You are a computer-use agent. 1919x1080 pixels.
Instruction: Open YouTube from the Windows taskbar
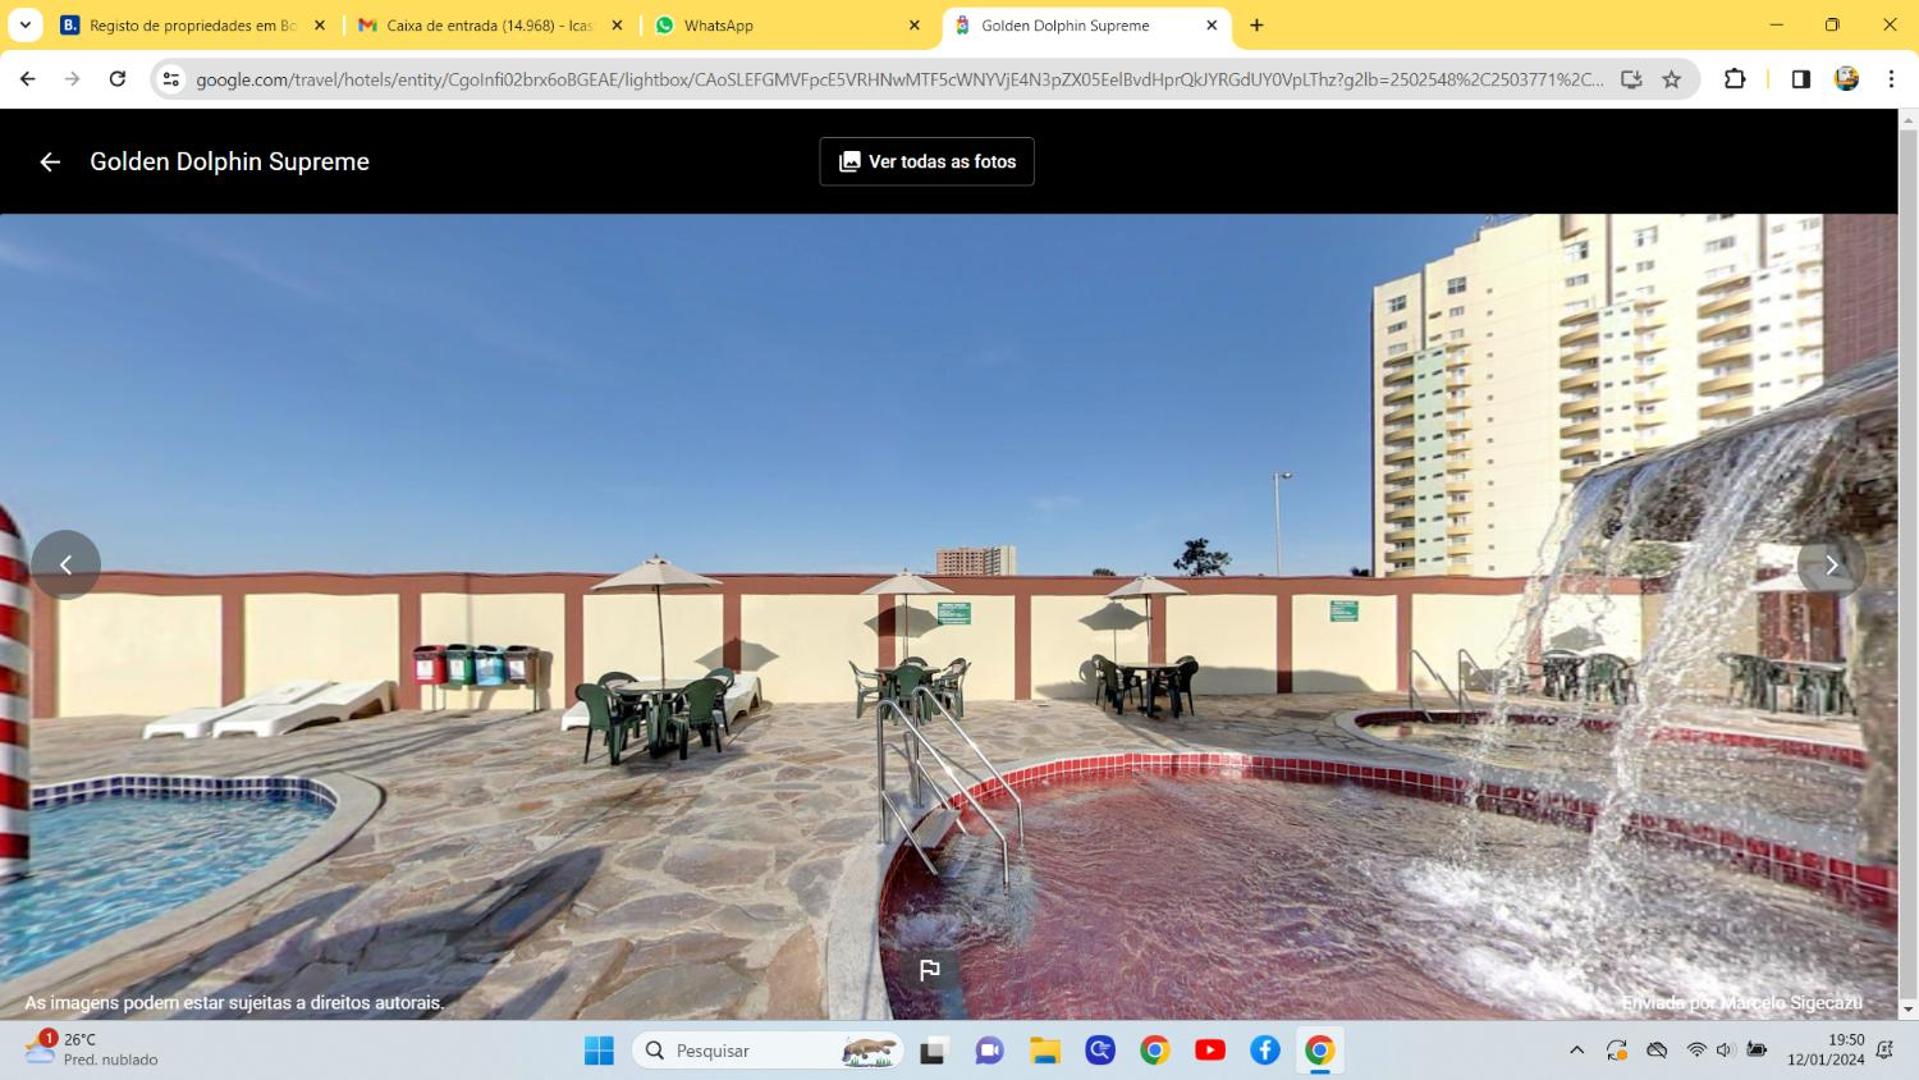coord(1209,1050)
